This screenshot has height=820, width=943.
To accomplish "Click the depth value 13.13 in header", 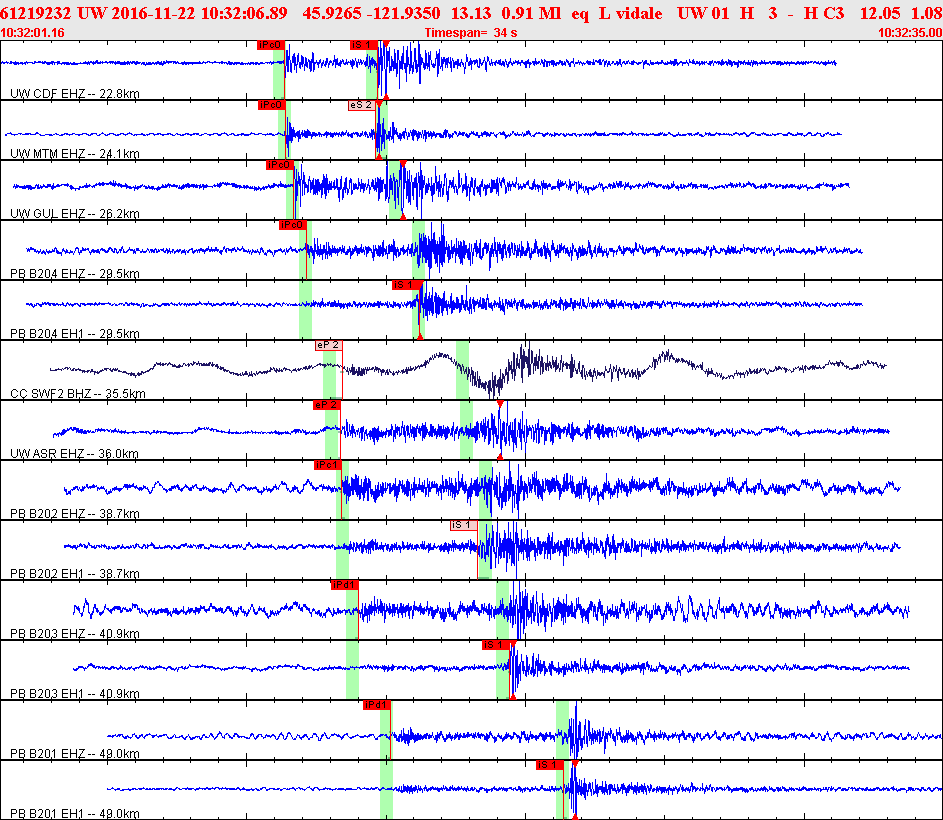I will (471, 13).
